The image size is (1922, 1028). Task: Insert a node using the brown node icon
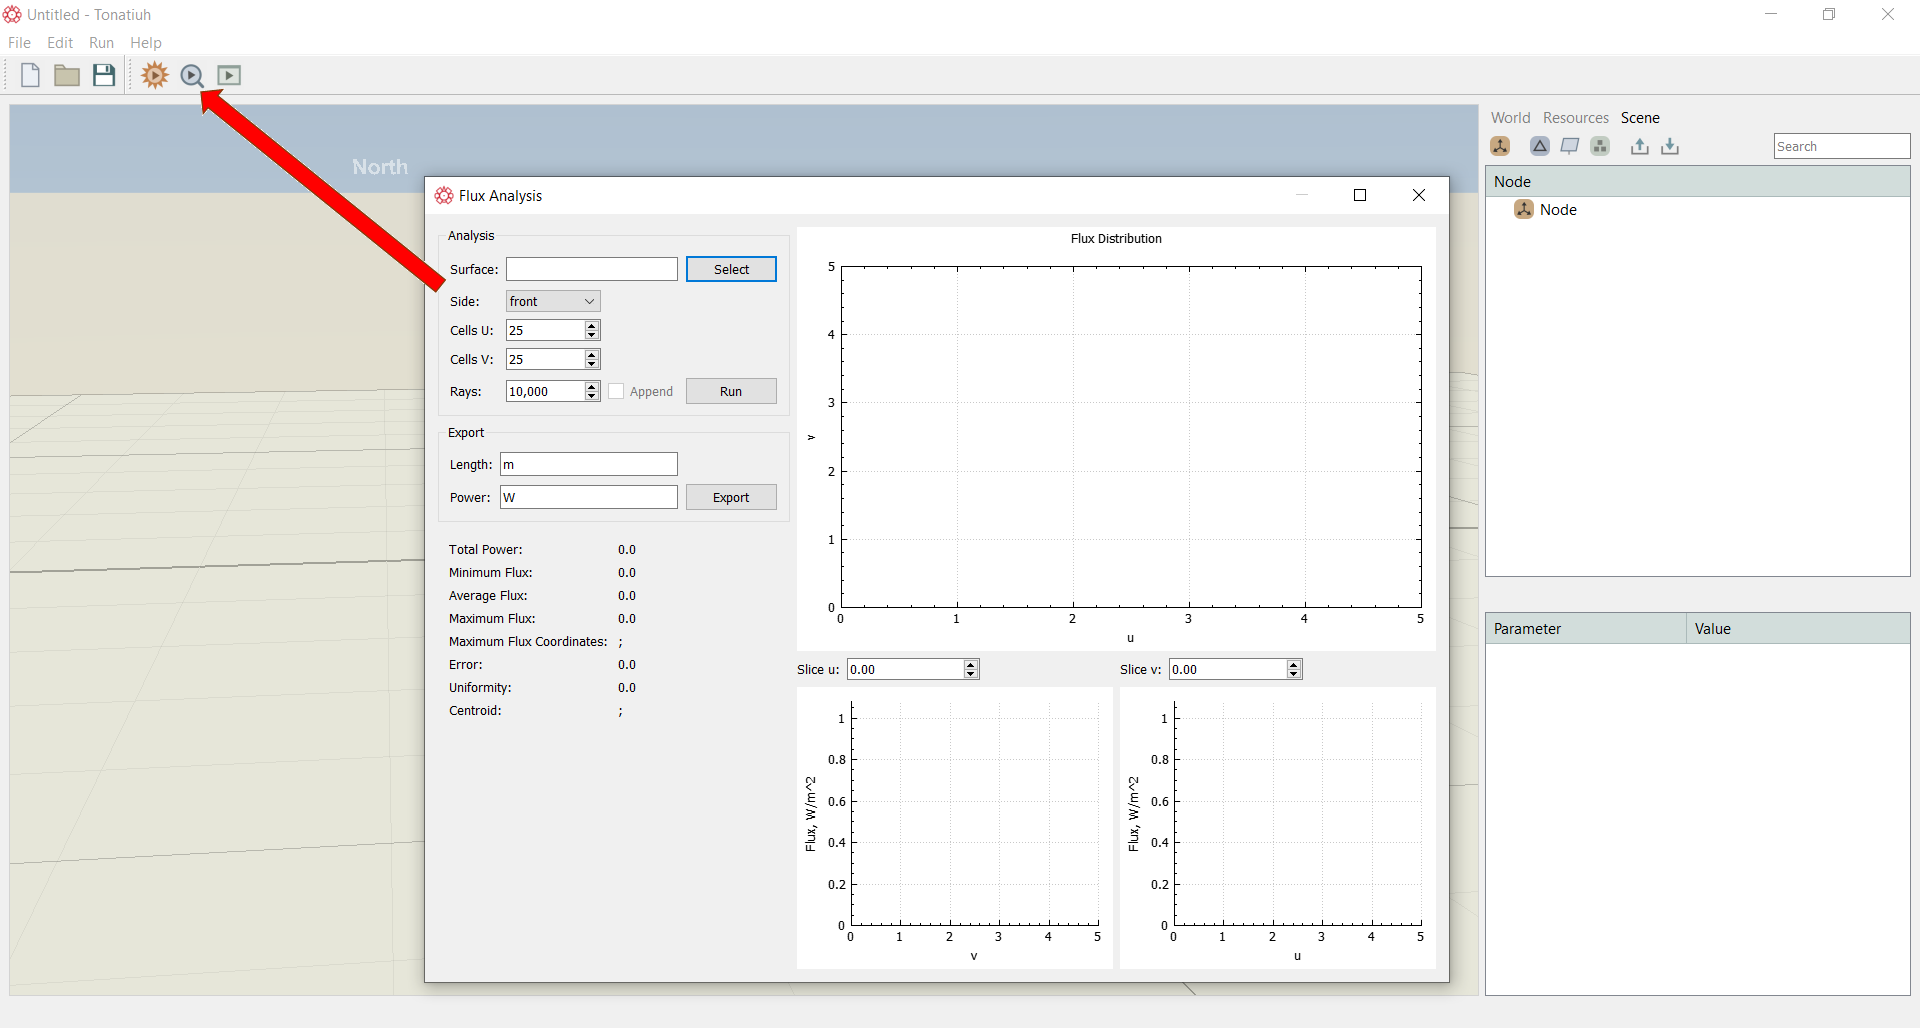click(1500, 146)
